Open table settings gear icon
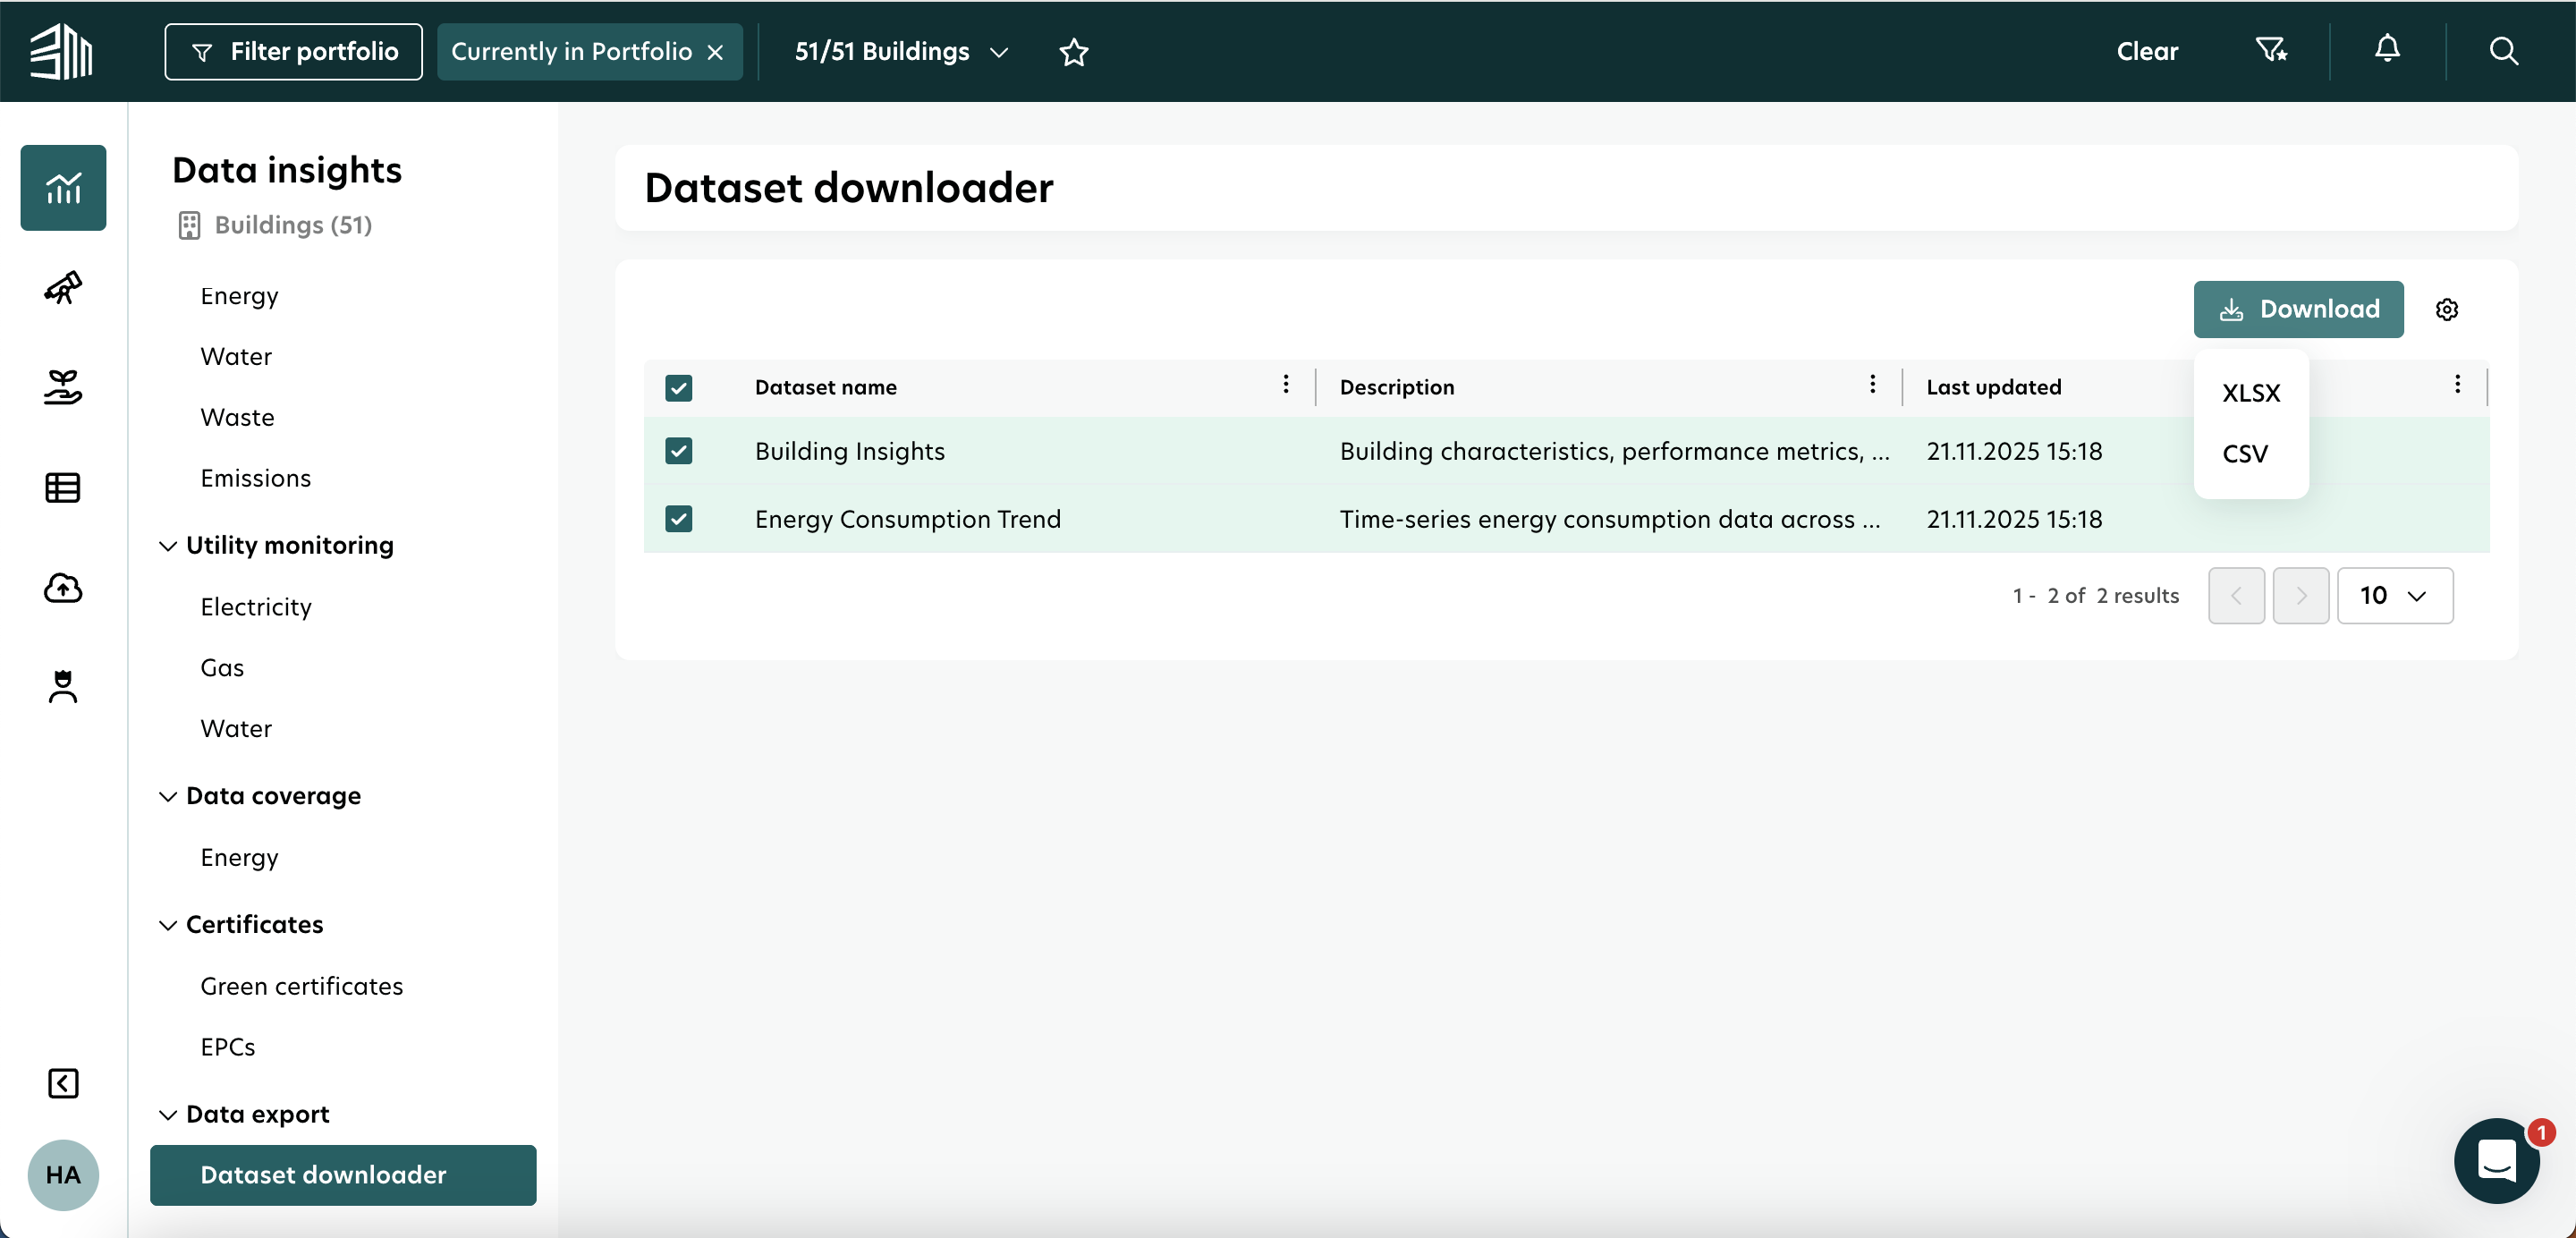 pyautogui.click(x=2446, y=310)
